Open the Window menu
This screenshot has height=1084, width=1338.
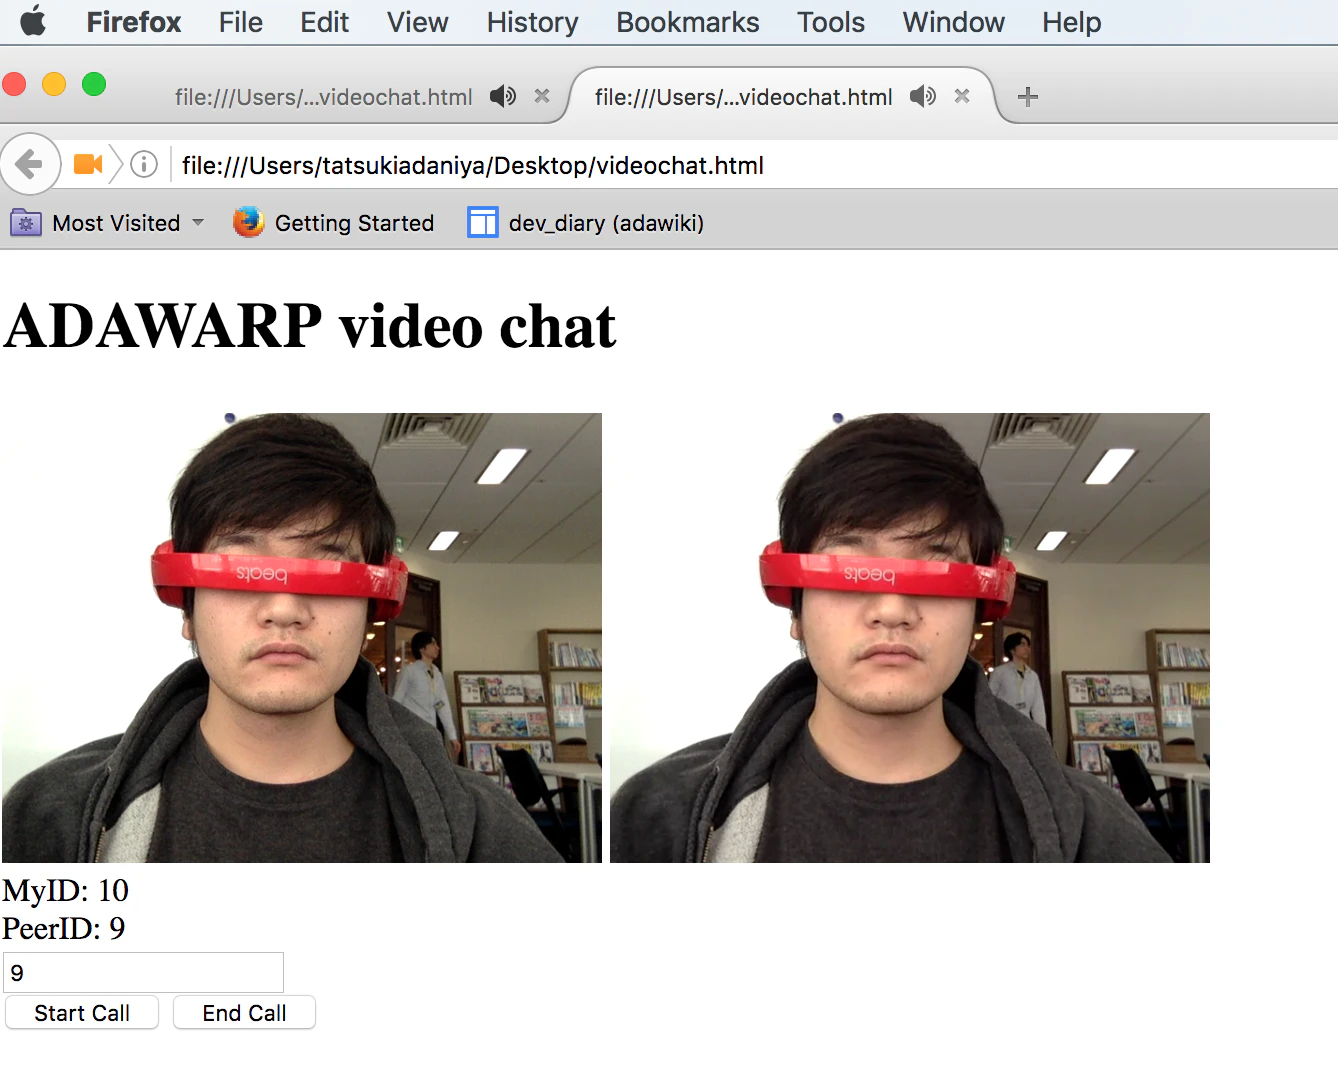click(x=954, y=22)
